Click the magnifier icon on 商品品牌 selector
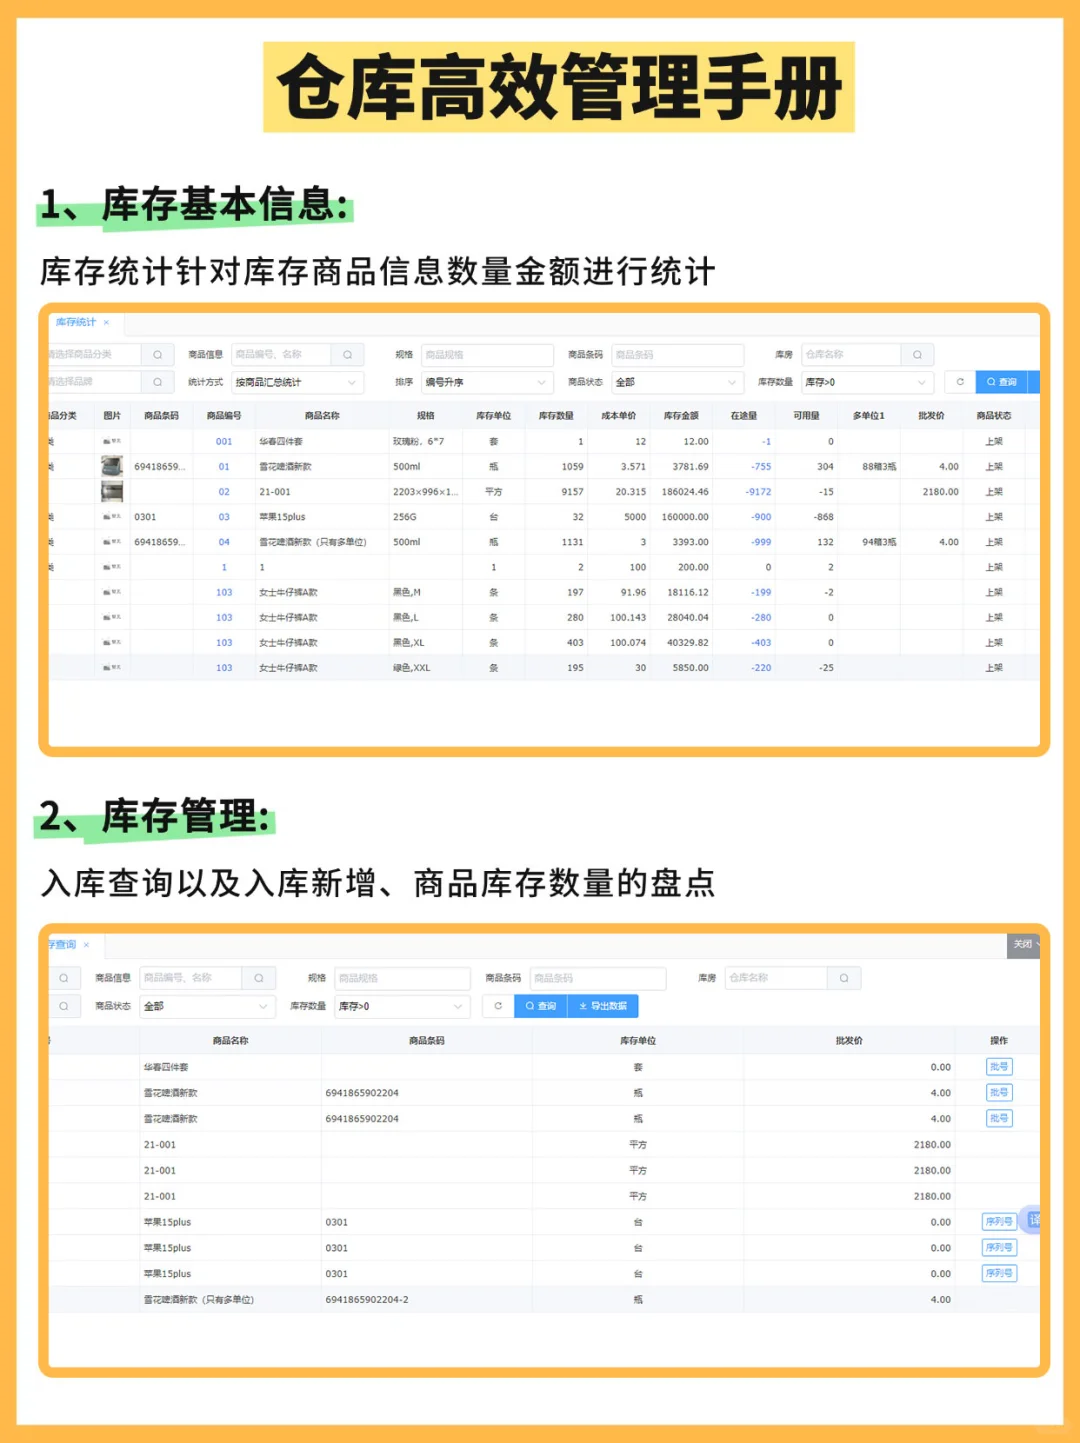Screen dimensions: 1080x1443 point(158,382)
